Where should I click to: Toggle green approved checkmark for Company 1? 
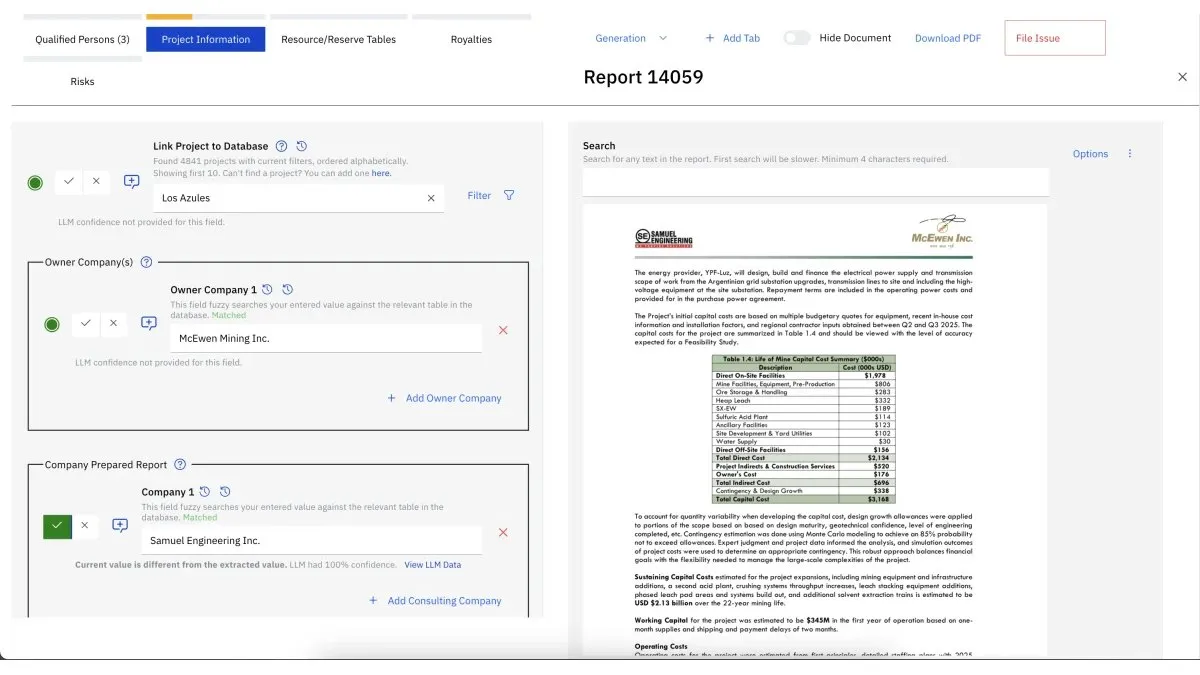click(x=57, y=525)
